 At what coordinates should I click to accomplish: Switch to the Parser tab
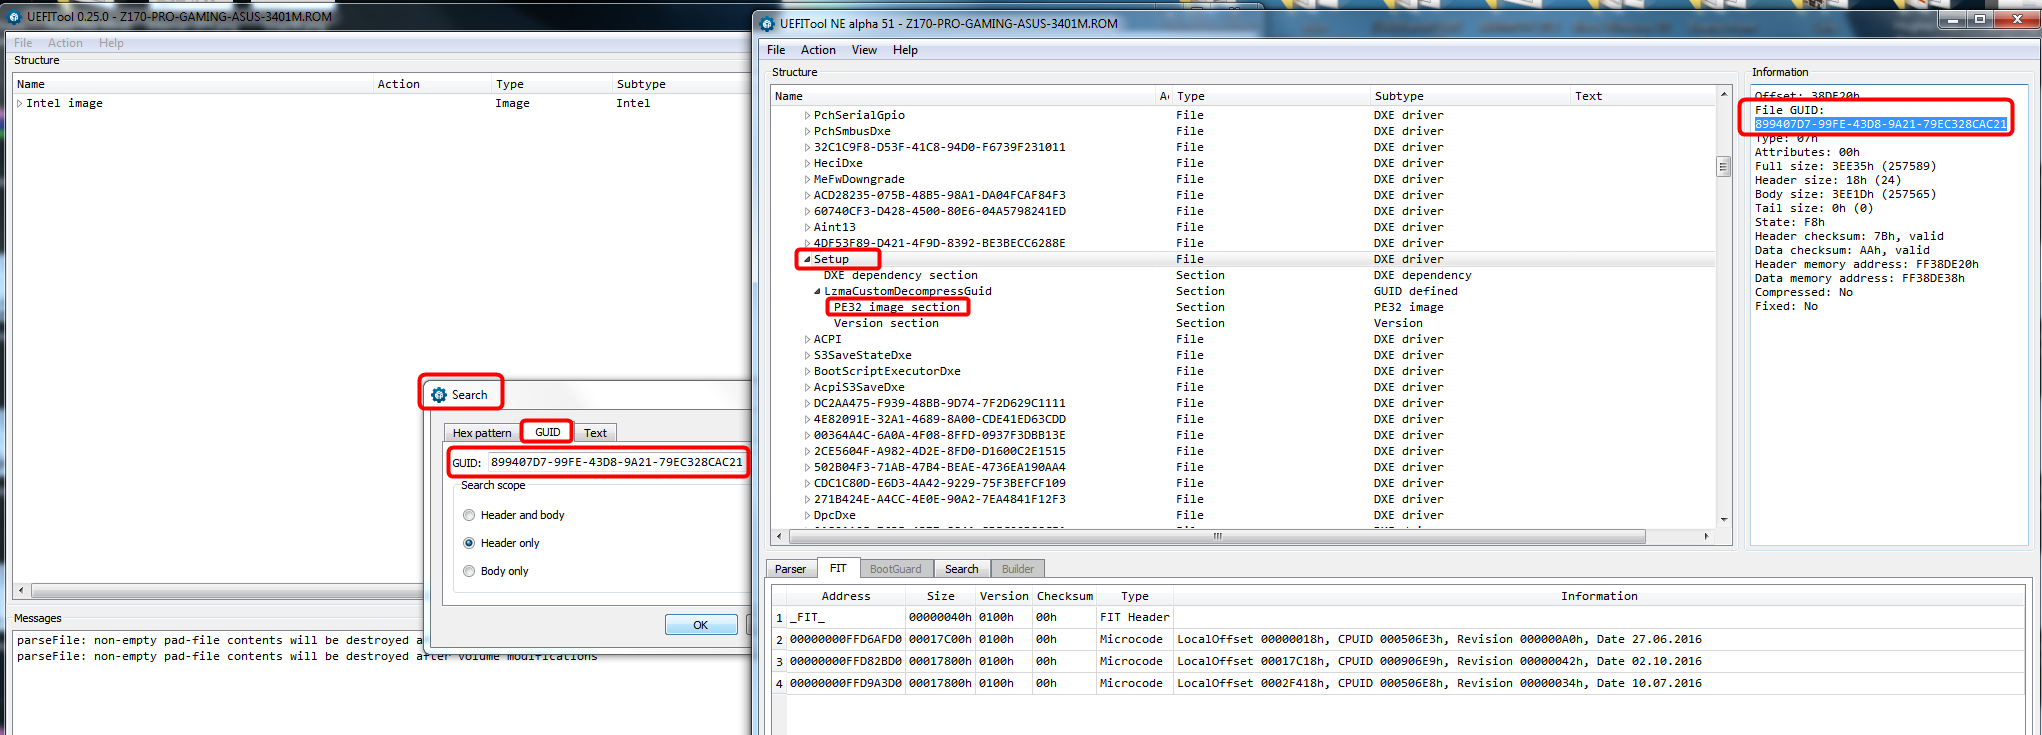click(x=790, y=569)
